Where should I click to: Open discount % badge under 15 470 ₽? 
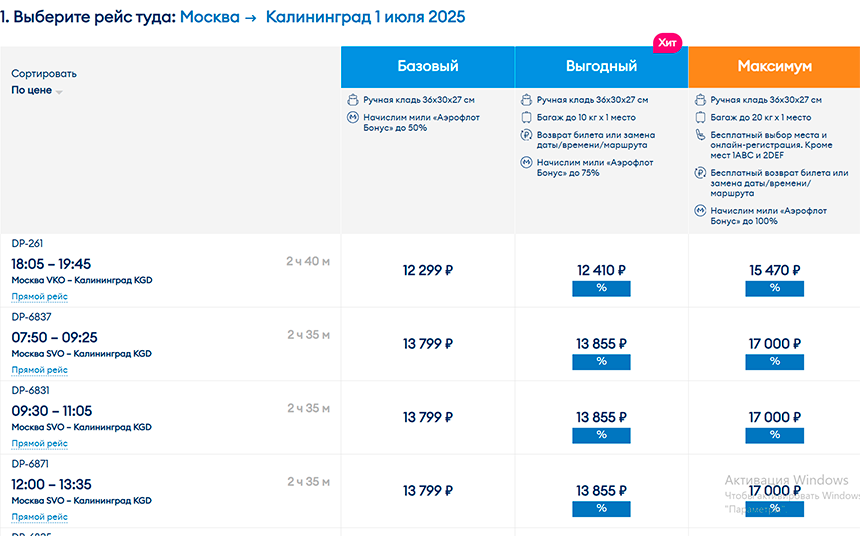tap(774, 289)
